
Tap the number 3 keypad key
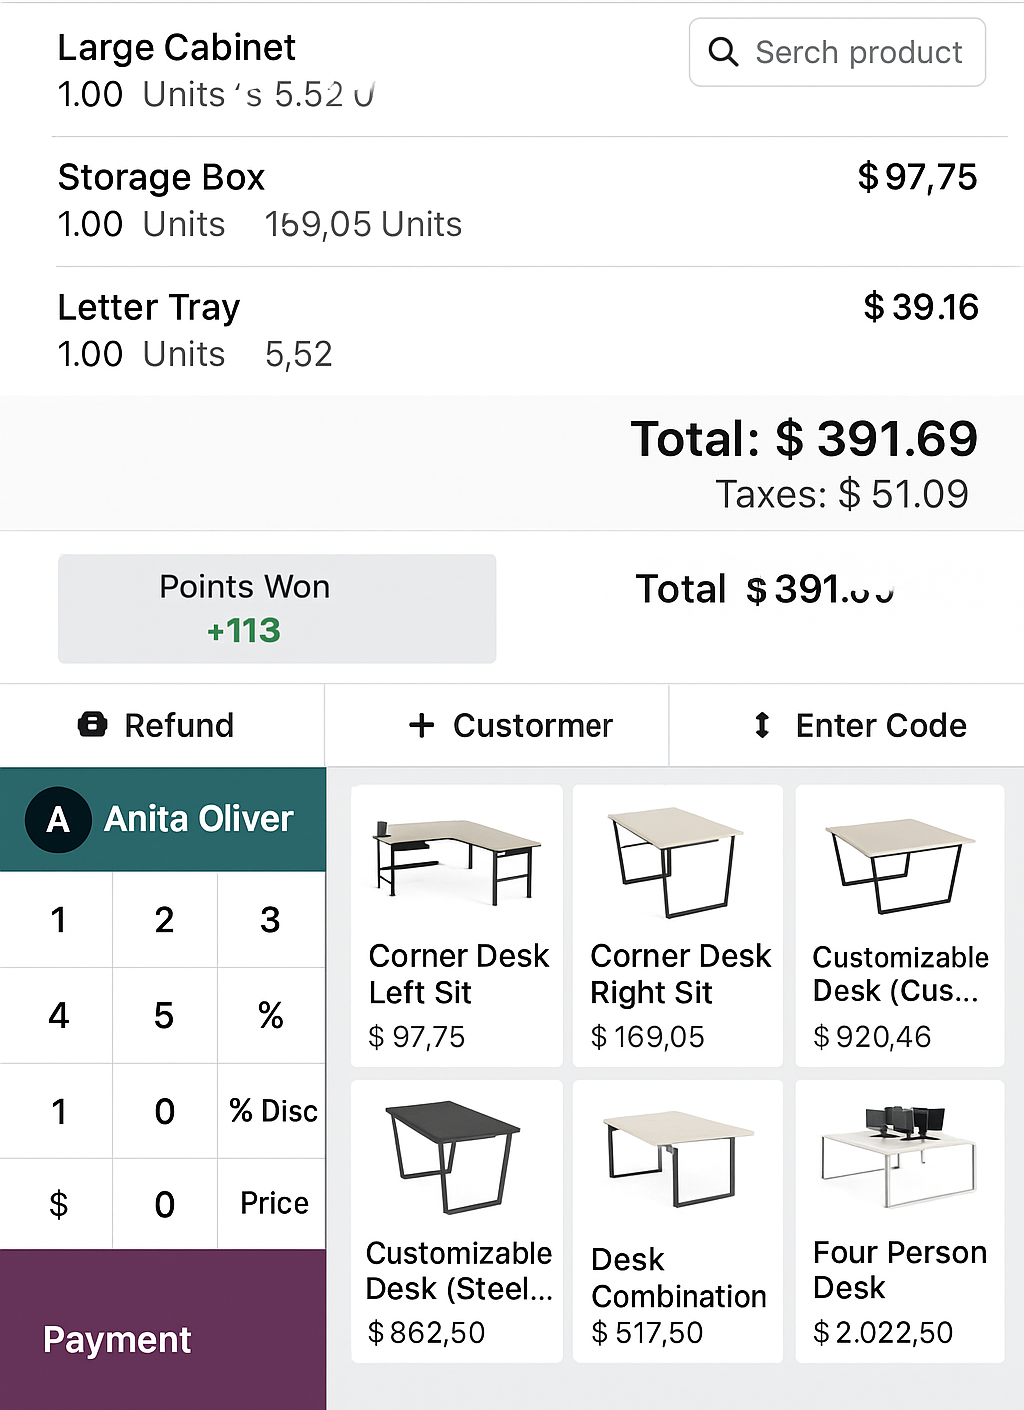[271, 920]
